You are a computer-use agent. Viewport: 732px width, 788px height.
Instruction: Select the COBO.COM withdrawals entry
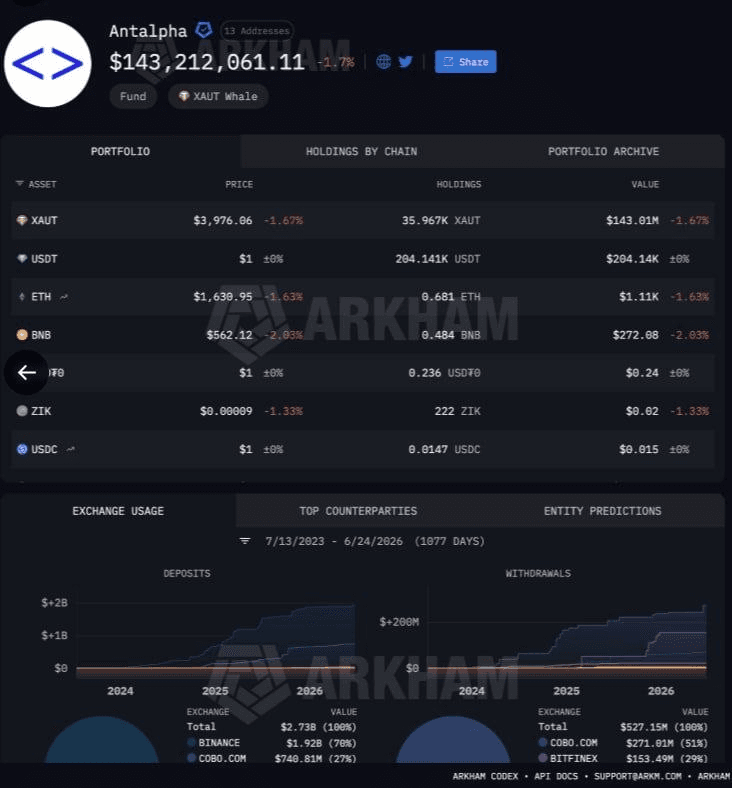click(x=623, y=742)
